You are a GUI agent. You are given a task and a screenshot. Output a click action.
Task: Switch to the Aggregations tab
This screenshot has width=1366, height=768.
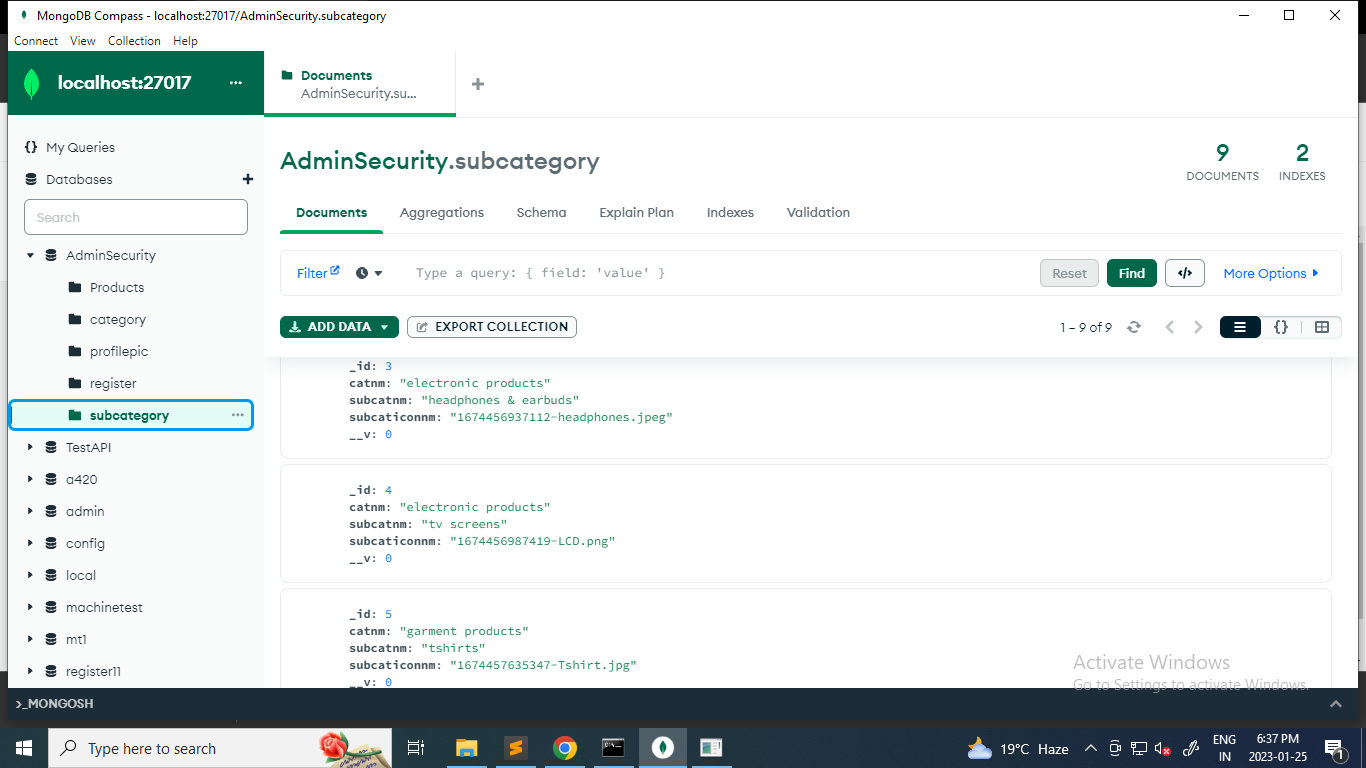point(442,212)
